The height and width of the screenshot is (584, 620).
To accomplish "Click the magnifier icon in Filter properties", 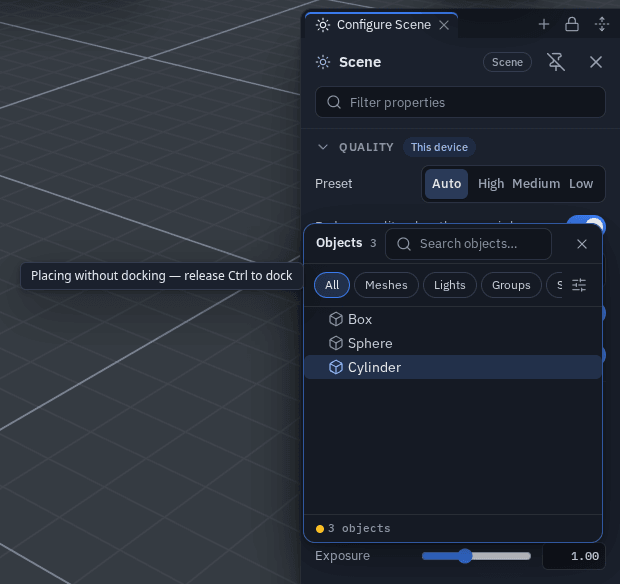I will (x=334, y=102).
